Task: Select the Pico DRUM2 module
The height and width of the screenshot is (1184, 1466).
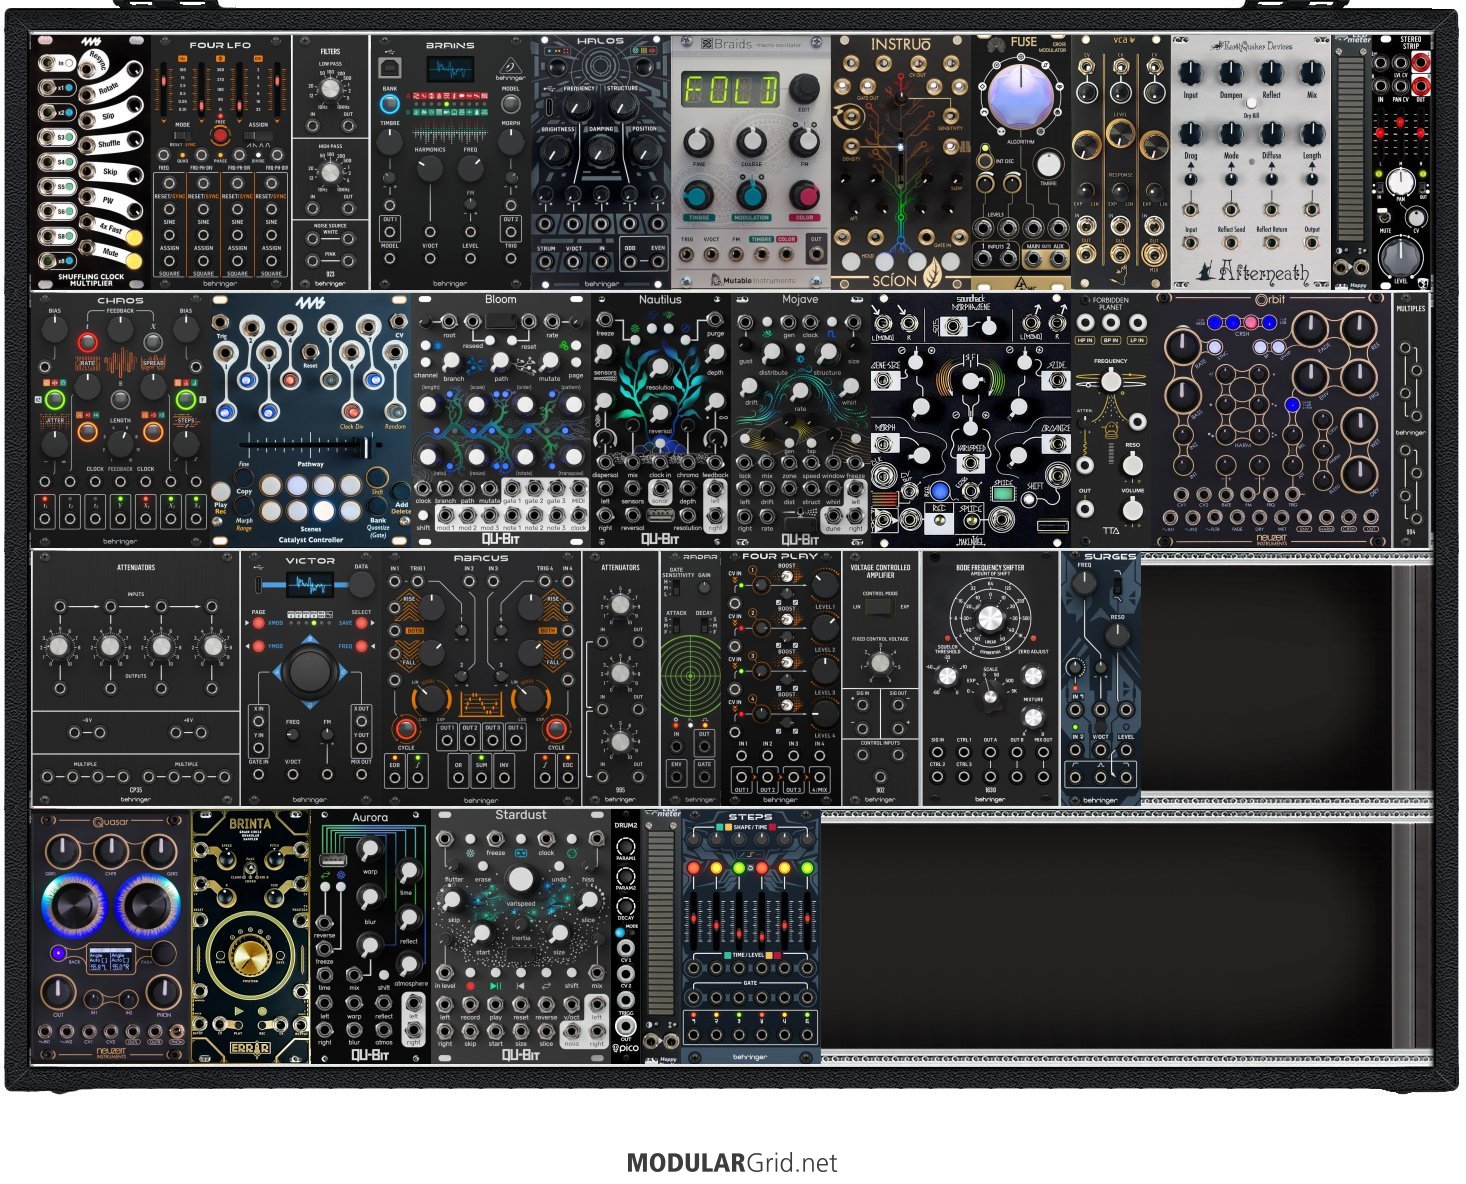Action: pos(625,937)
